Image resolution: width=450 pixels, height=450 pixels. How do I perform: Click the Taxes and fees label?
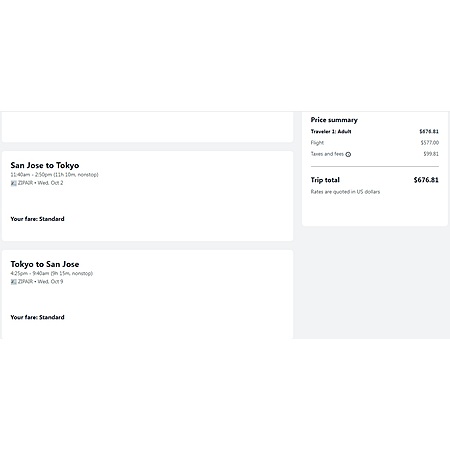pyautogui.click(x=327, y=154)
